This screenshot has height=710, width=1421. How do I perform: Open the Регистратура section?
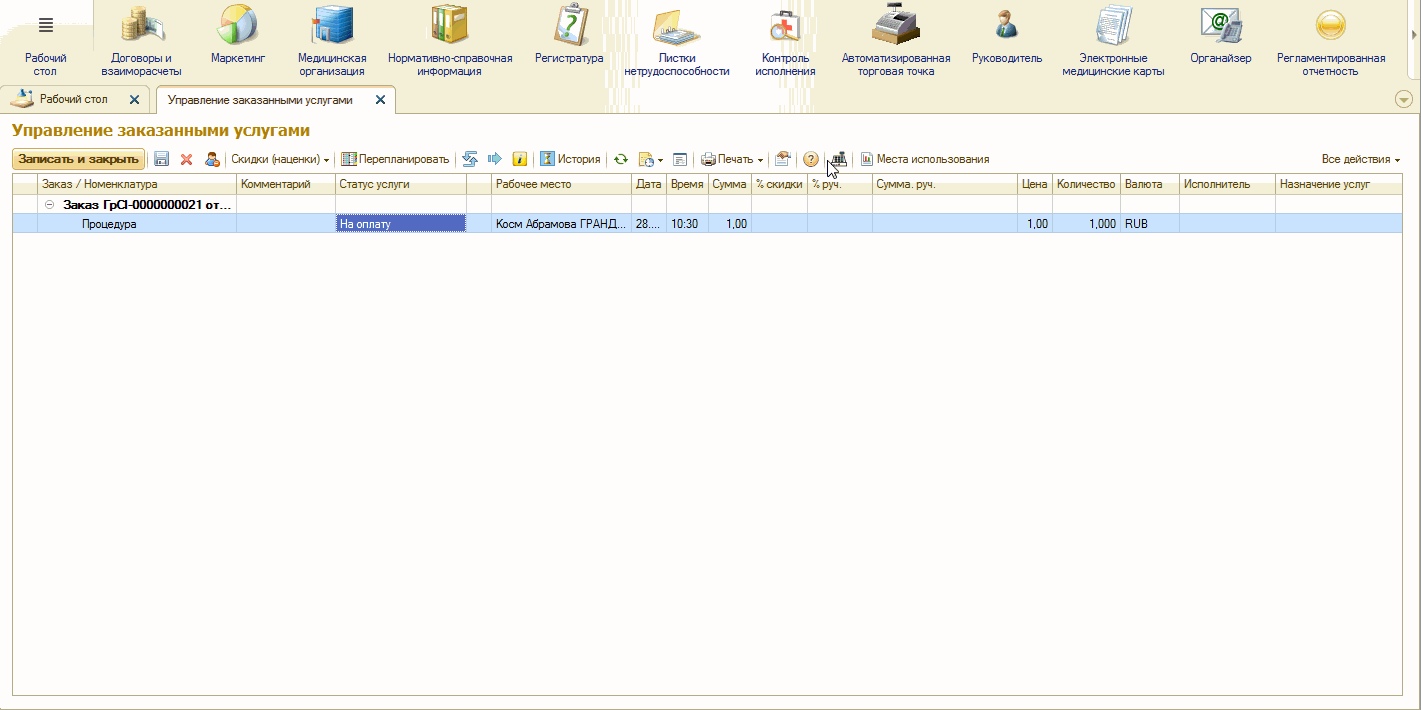(569, 40)
